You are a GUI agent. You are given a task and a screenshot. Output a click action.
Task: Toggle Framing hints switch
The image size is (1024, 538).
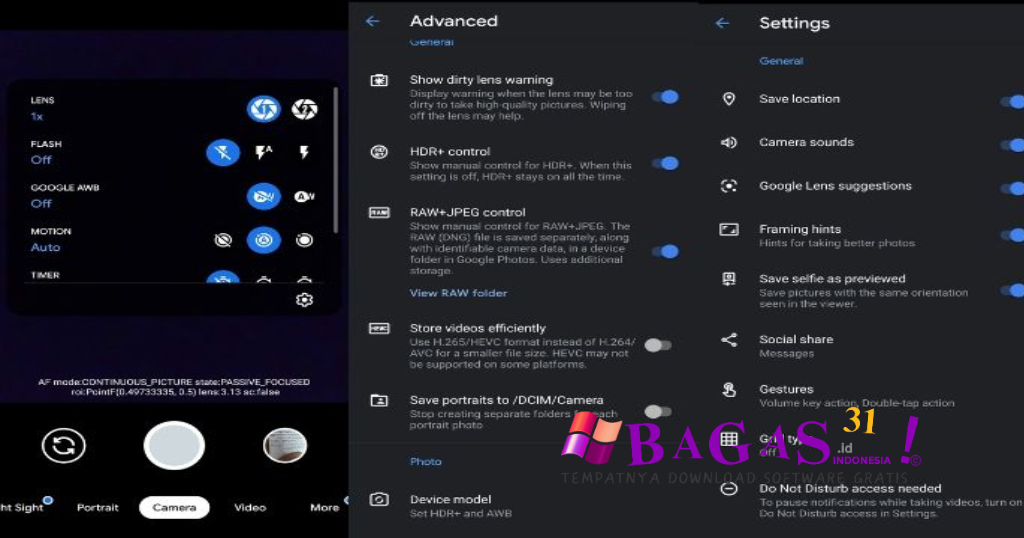pos(1012,235)
